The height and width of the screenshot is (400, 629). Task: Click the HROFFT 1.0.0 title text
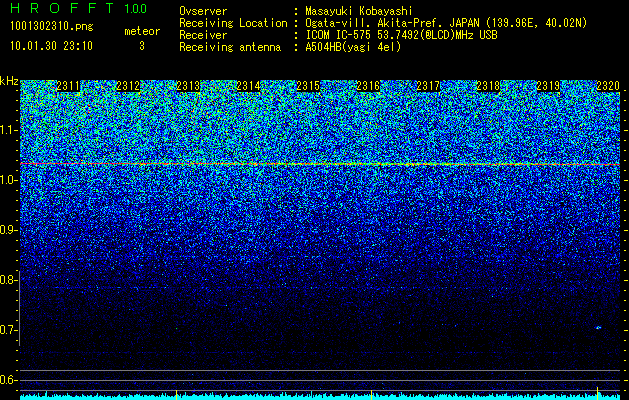tap(79, 8)
